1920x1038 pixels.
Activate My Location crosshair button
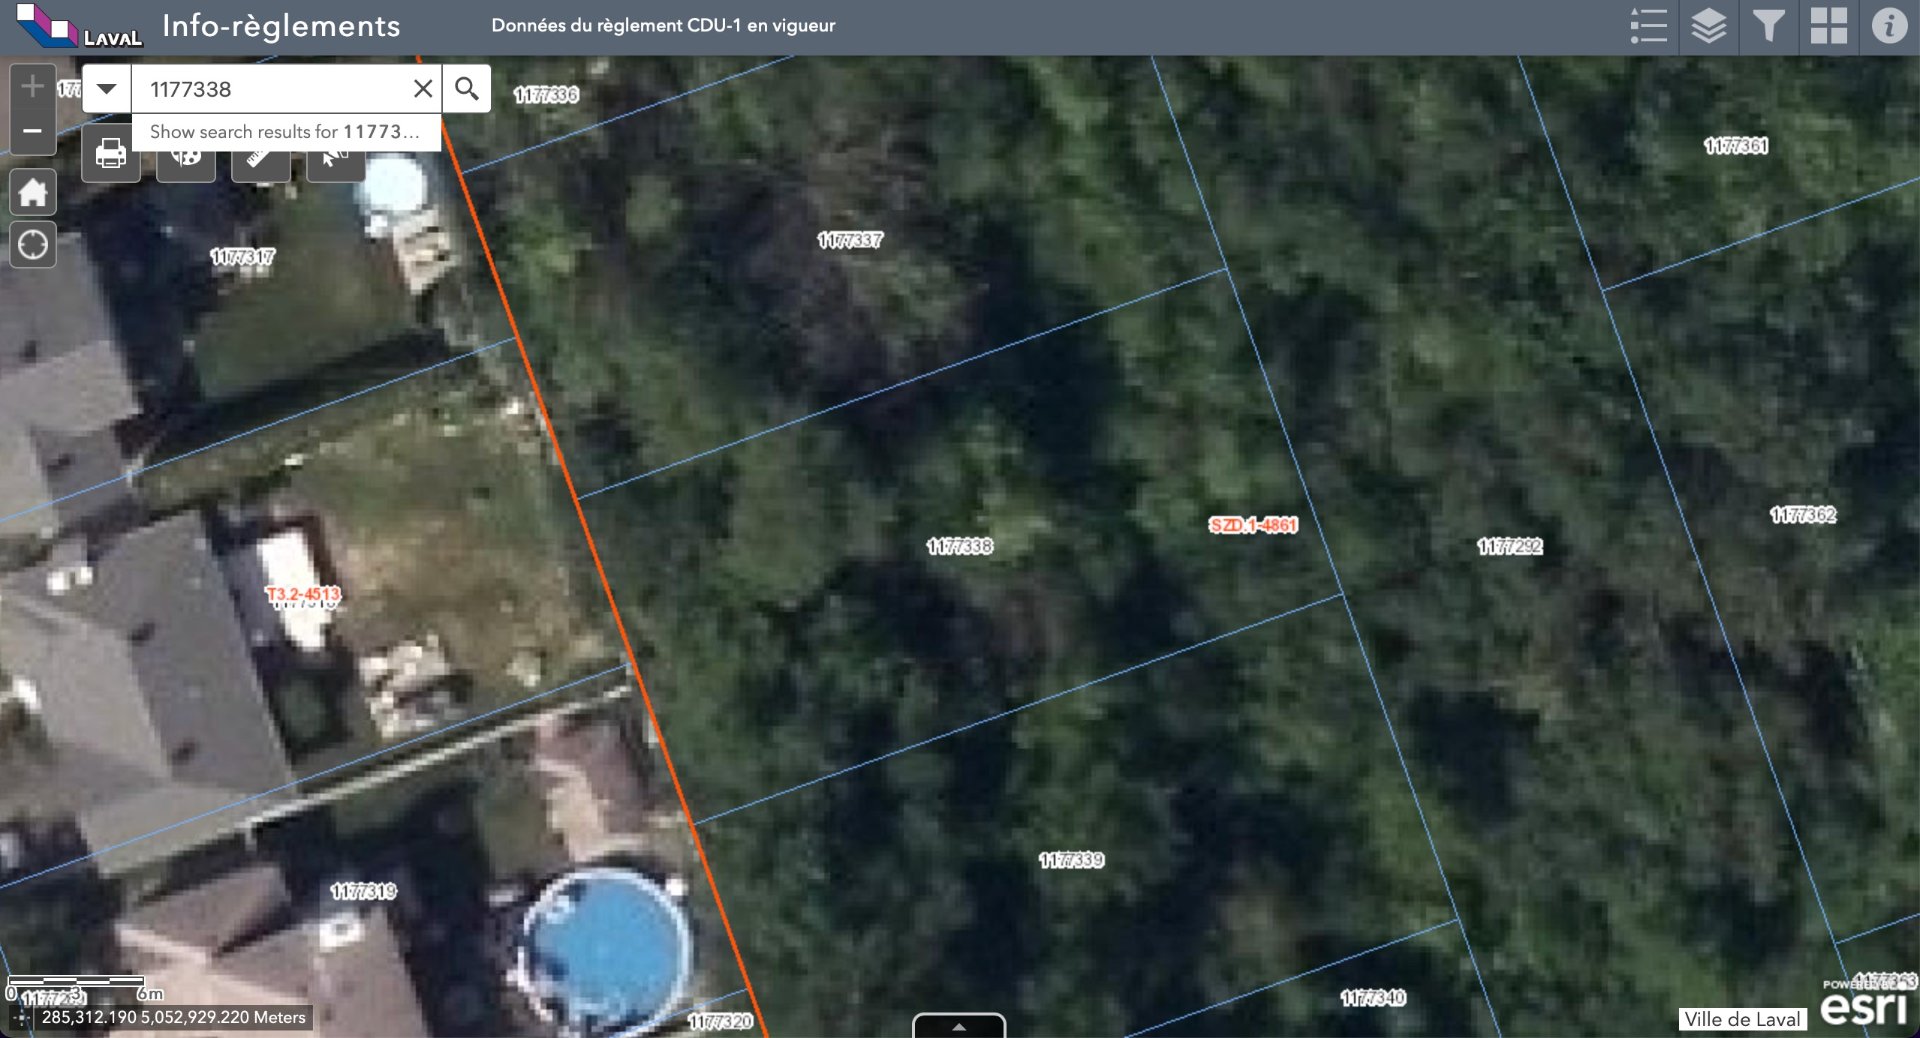(33, 244)
